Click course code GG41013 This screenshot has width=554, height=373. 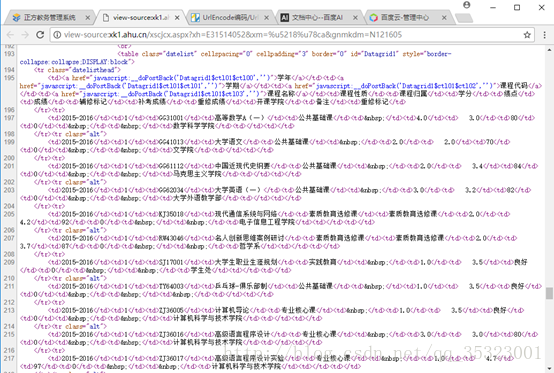pyautogui.click(x=171, y=142)
